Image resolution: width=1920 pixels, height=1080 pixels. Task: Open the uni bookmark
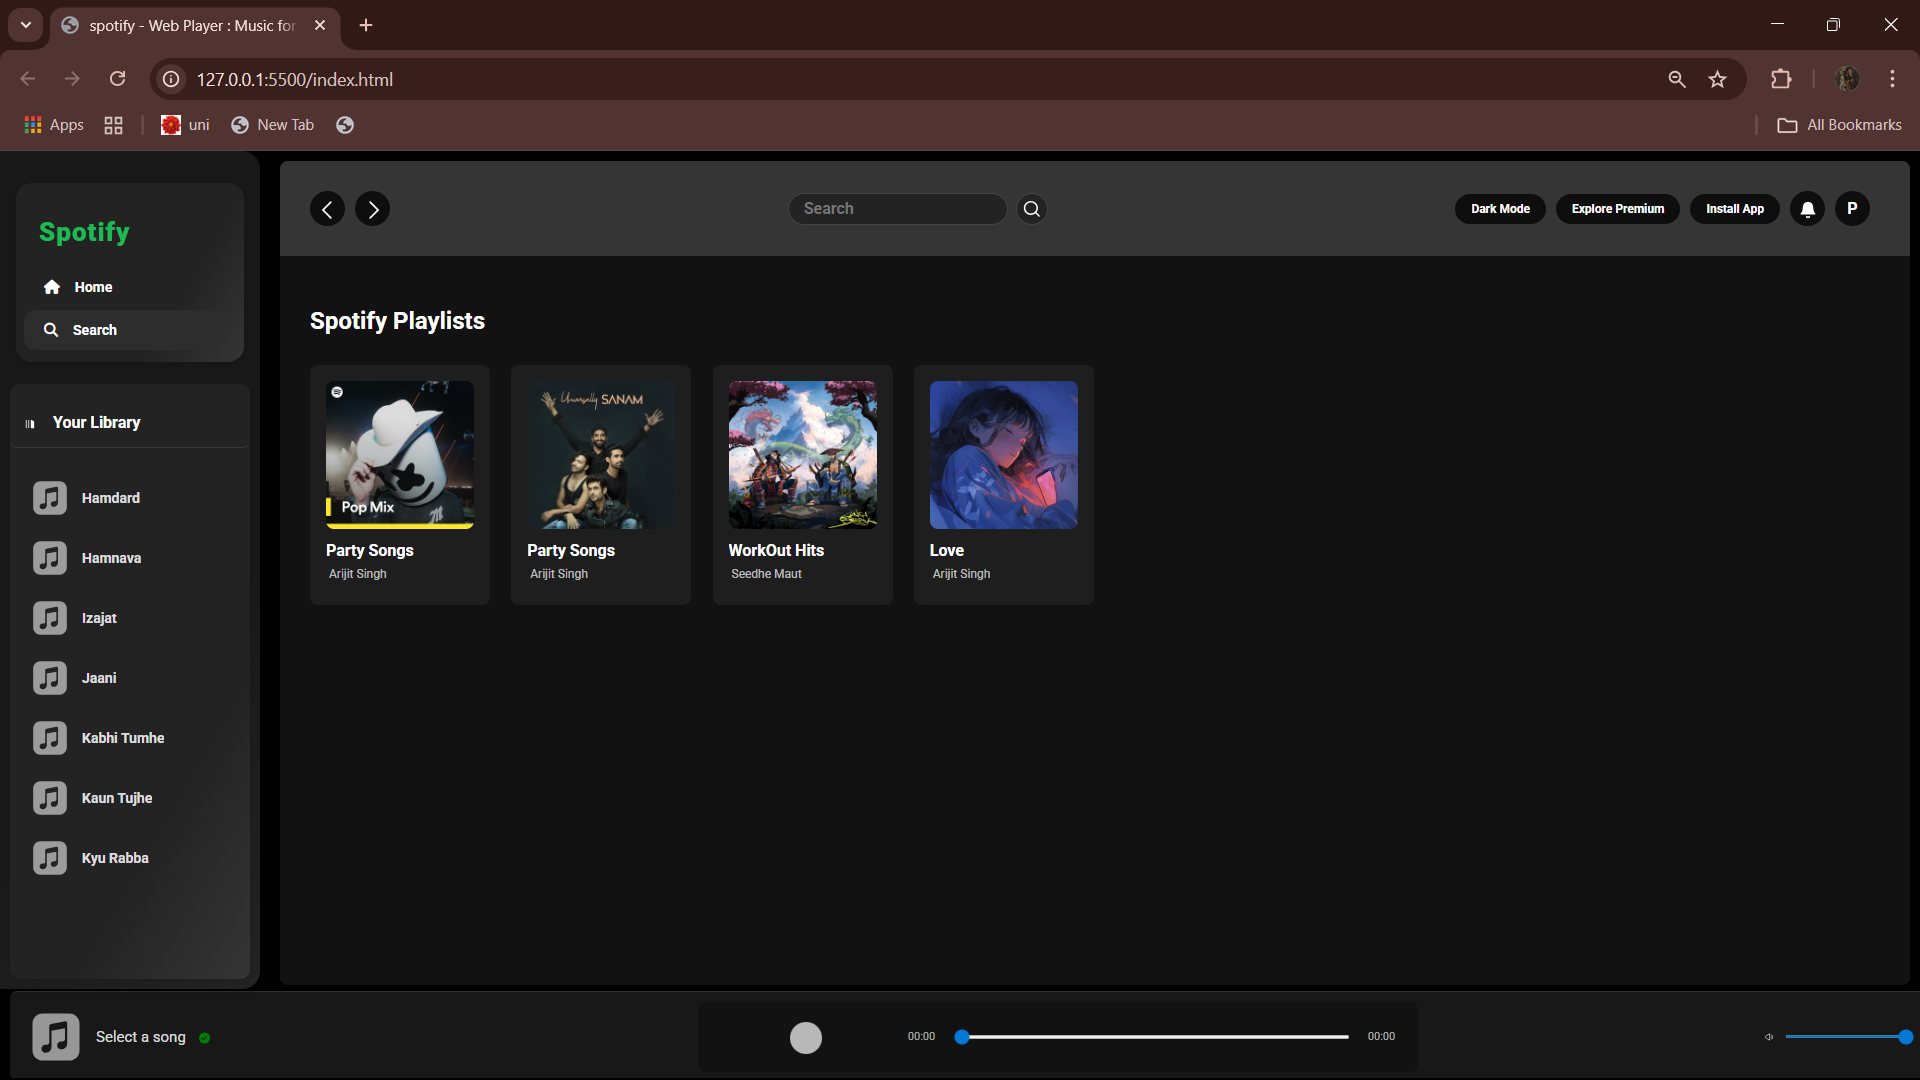(x=184, y=124)
